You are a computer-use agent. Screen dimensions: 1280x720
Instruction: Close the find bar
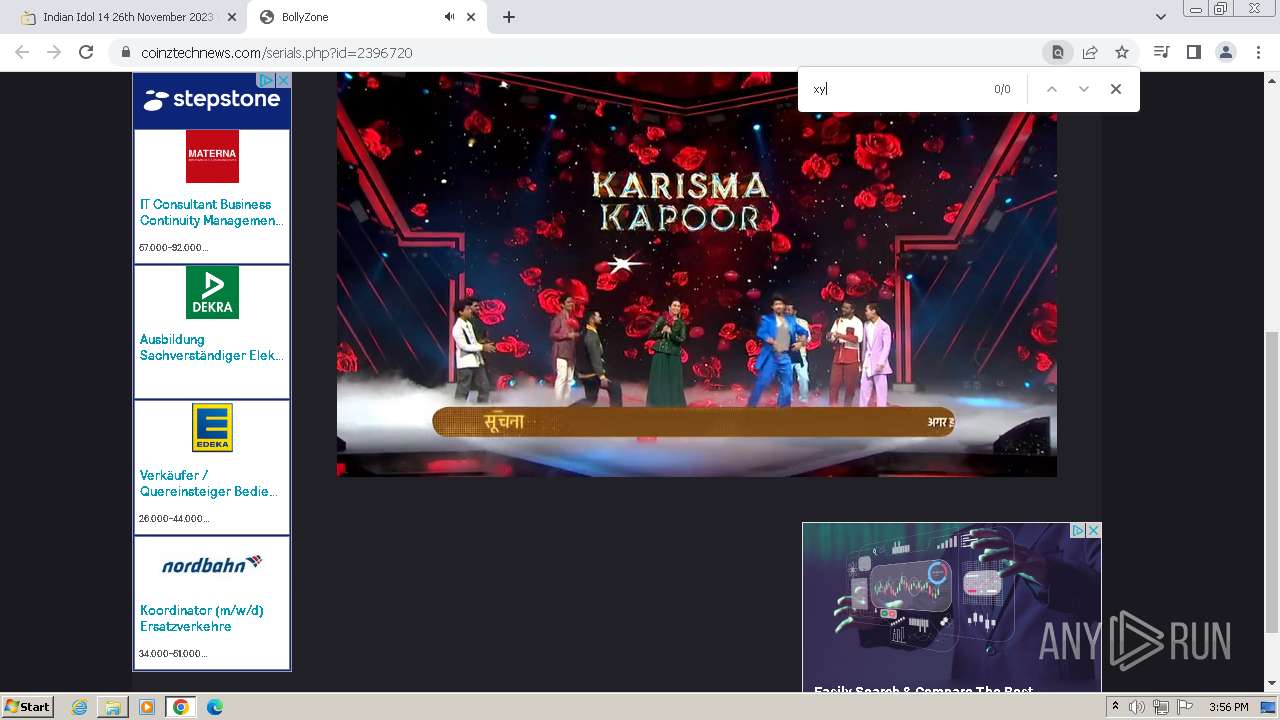[1116, 89]
